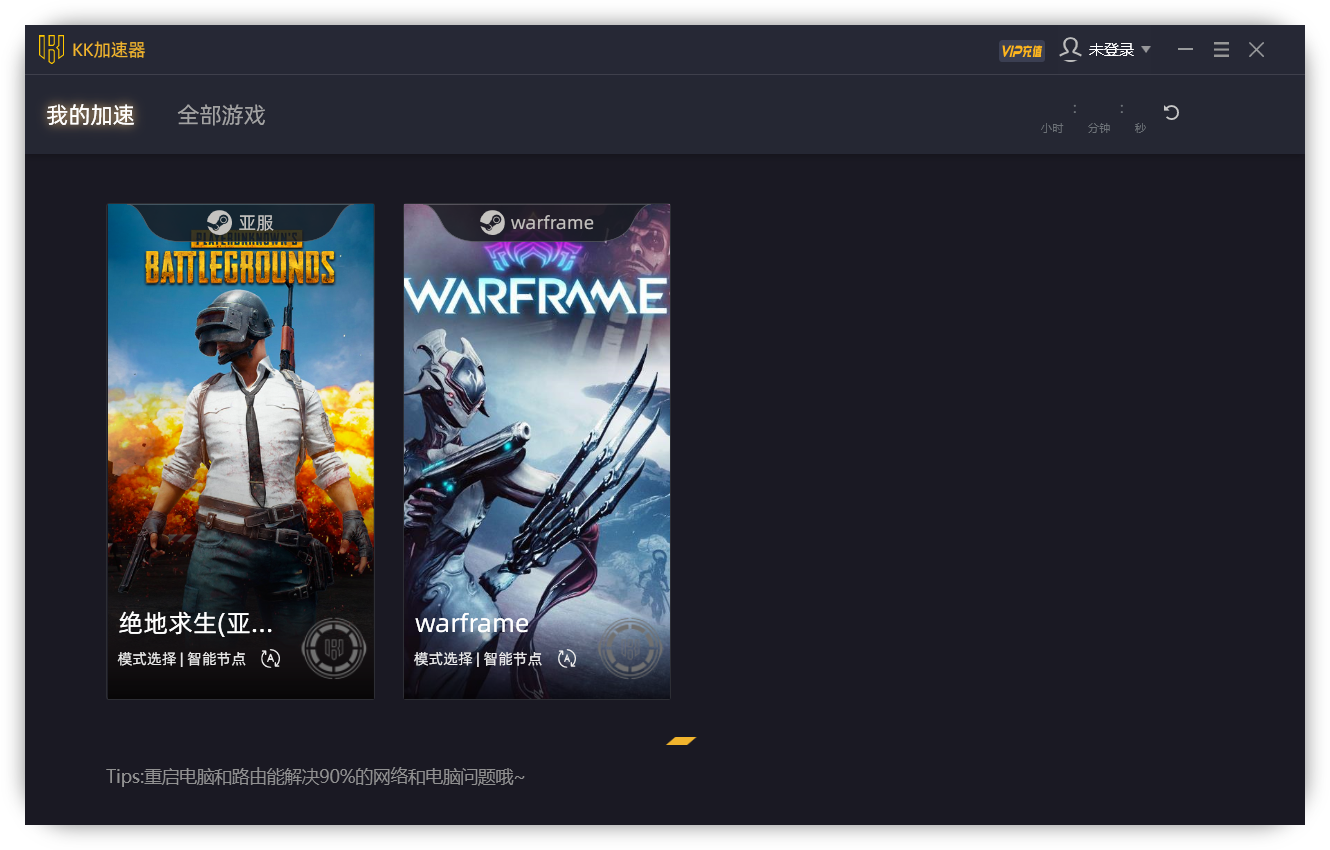Viewport: 1330px width, 850px height.
Task: Switch to the 全部游戏 tab
Action: [x=221, y=115]
